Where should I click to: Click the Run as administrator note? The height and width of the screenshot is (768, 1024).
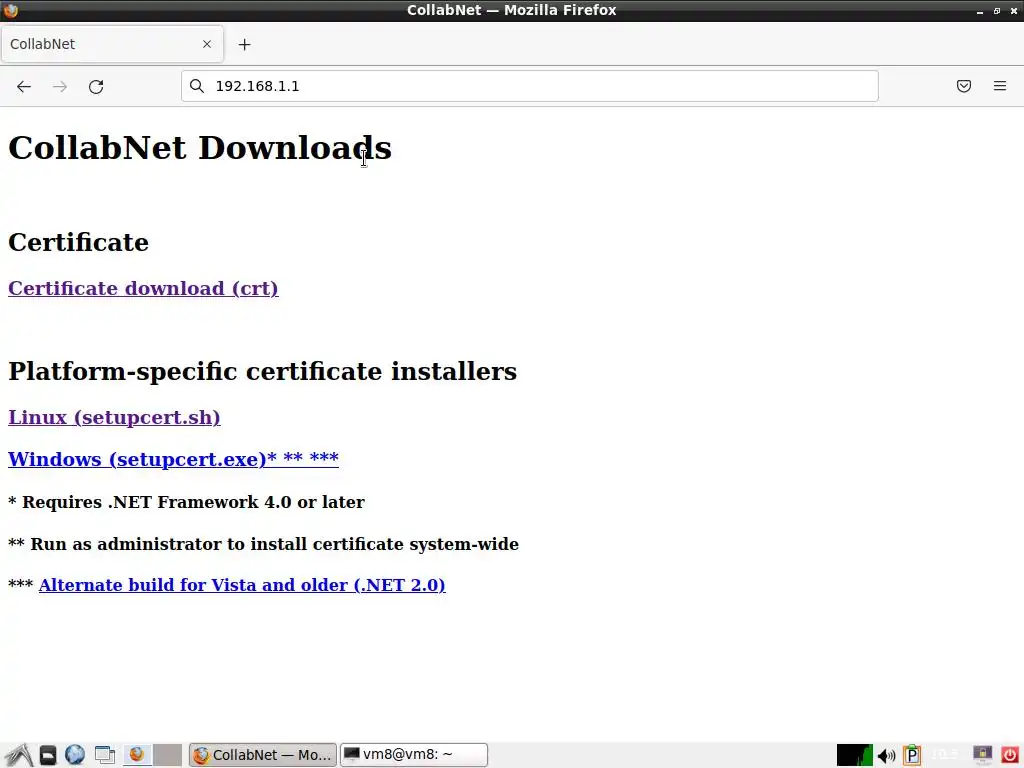[263, 544]
